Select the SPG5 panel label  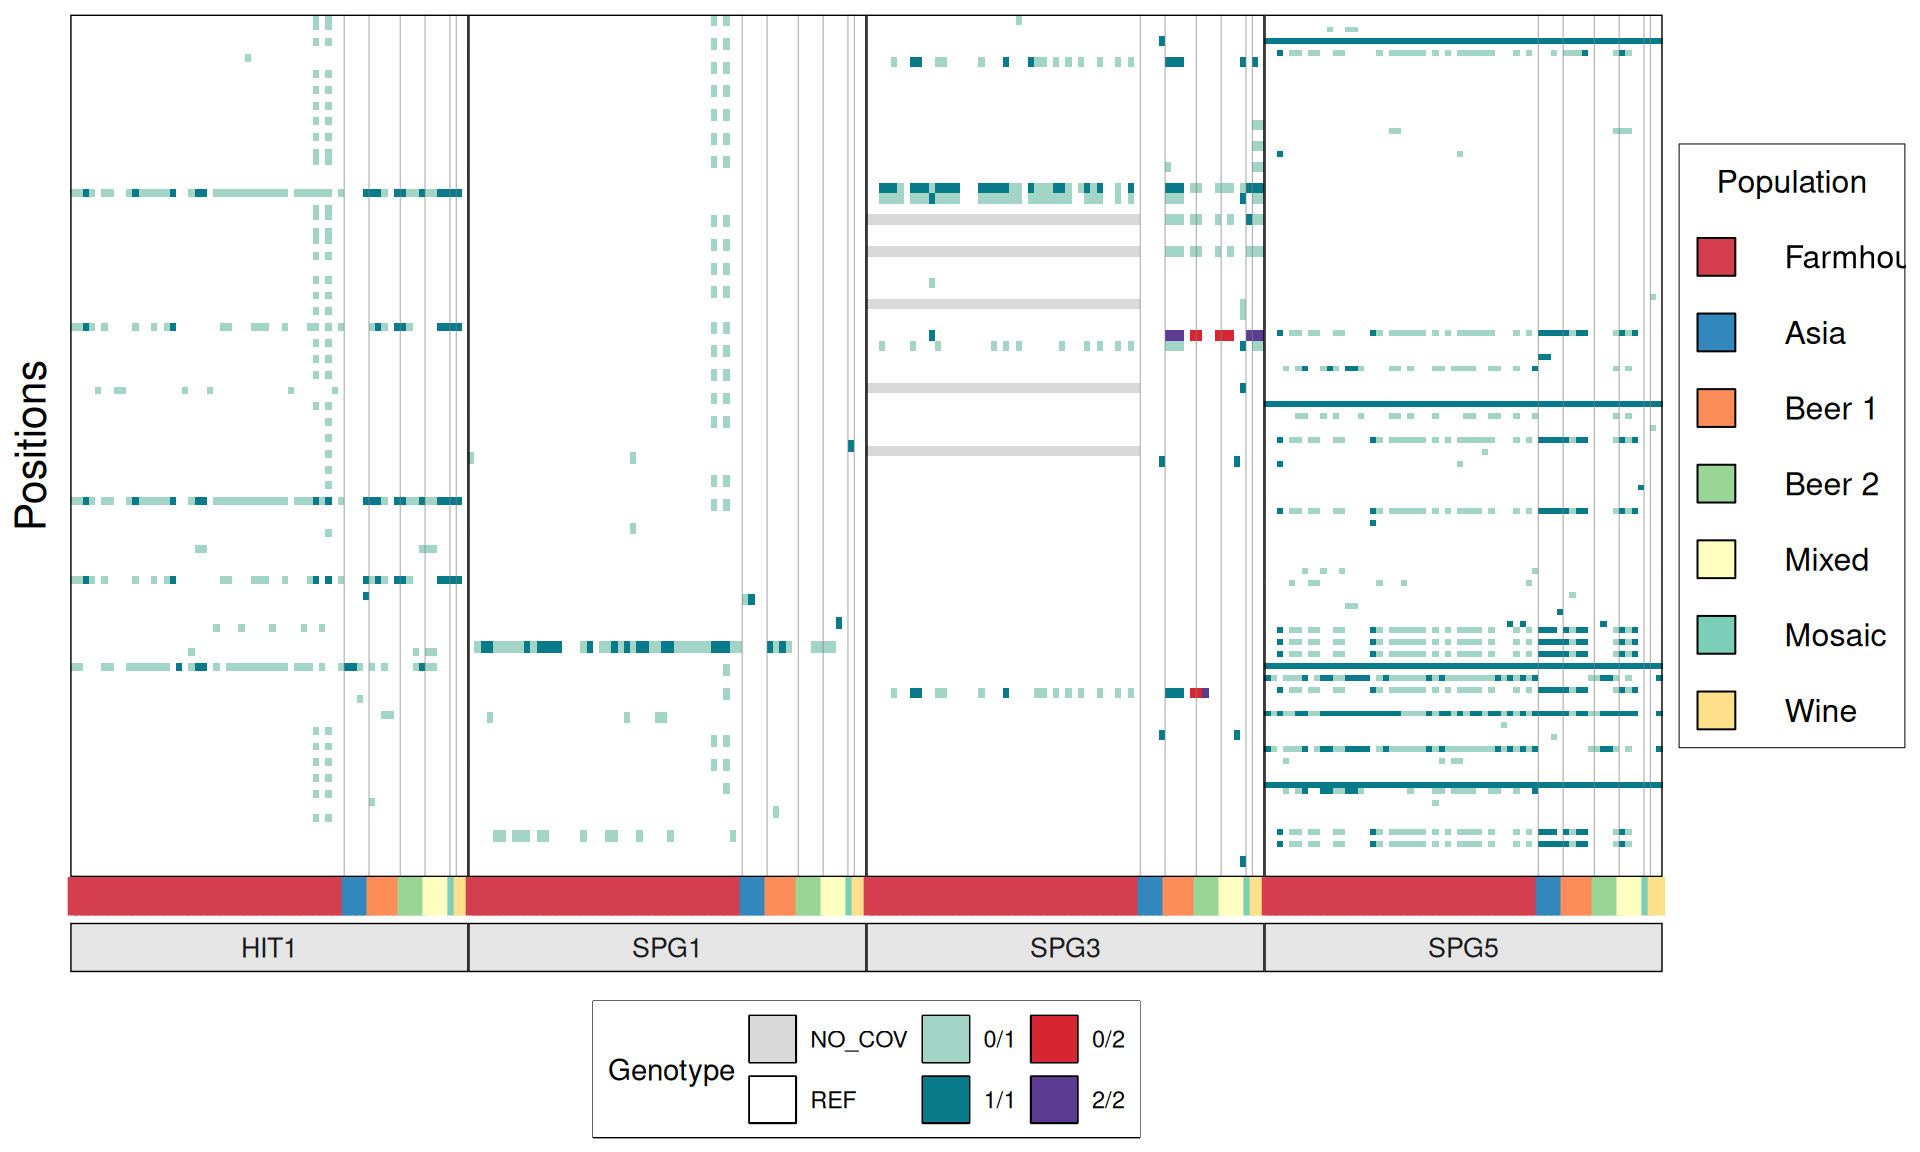click(1463, 947)
